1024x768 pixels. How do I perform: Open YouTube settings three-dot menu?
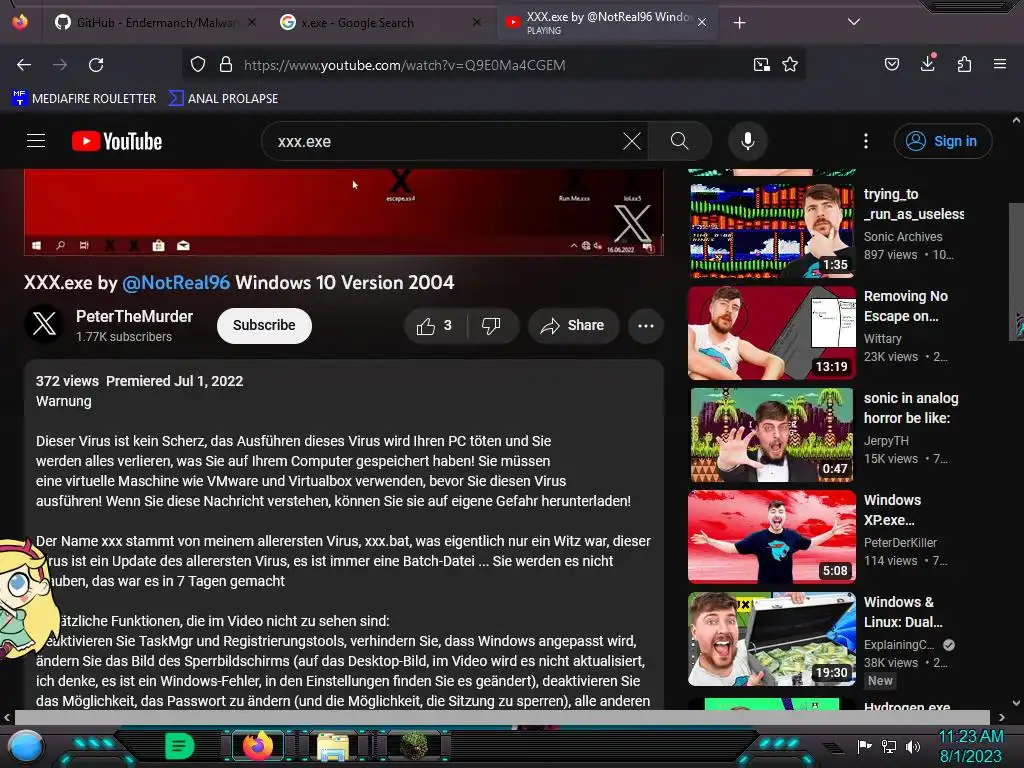[x=866, y=141]
